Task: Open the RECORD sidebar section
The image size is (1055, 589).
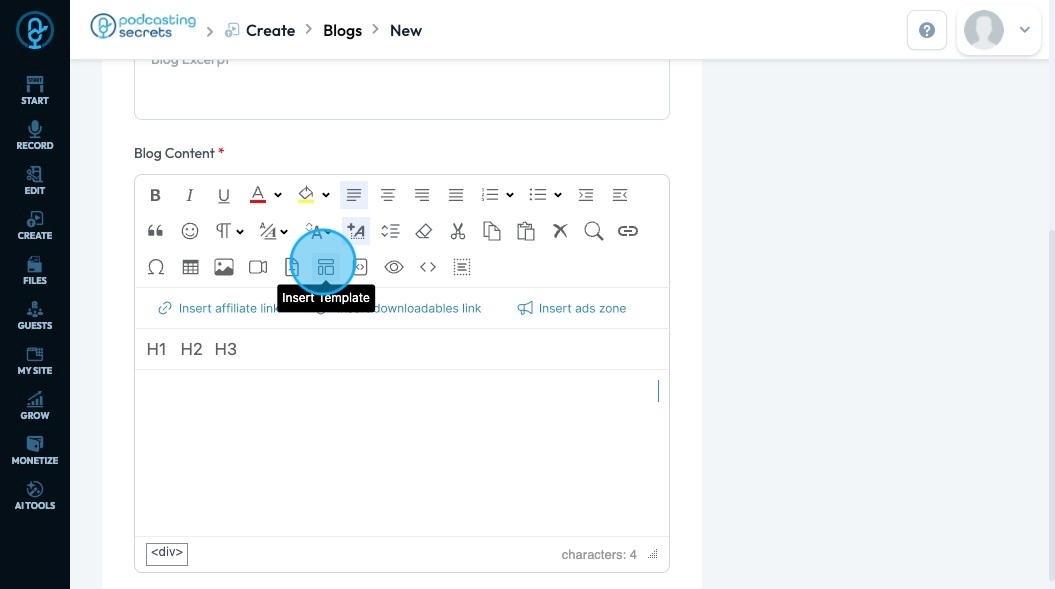Action: [x=35, y=136]
